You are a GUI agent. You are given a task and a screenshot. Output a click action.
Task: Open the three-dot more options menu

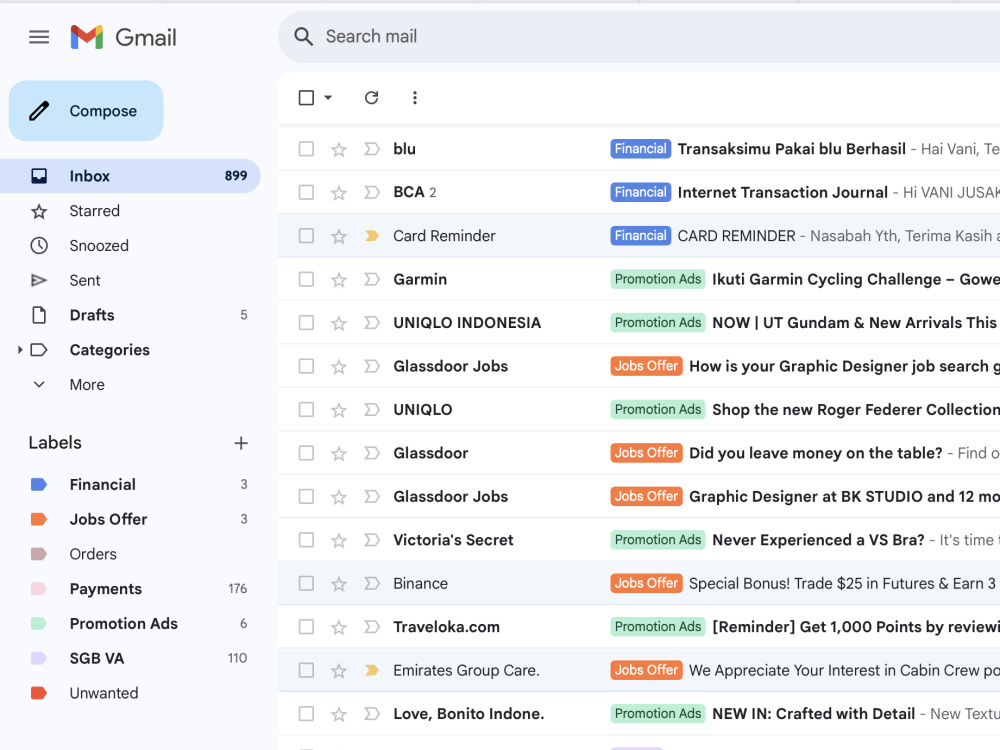[x=415, y=98]
